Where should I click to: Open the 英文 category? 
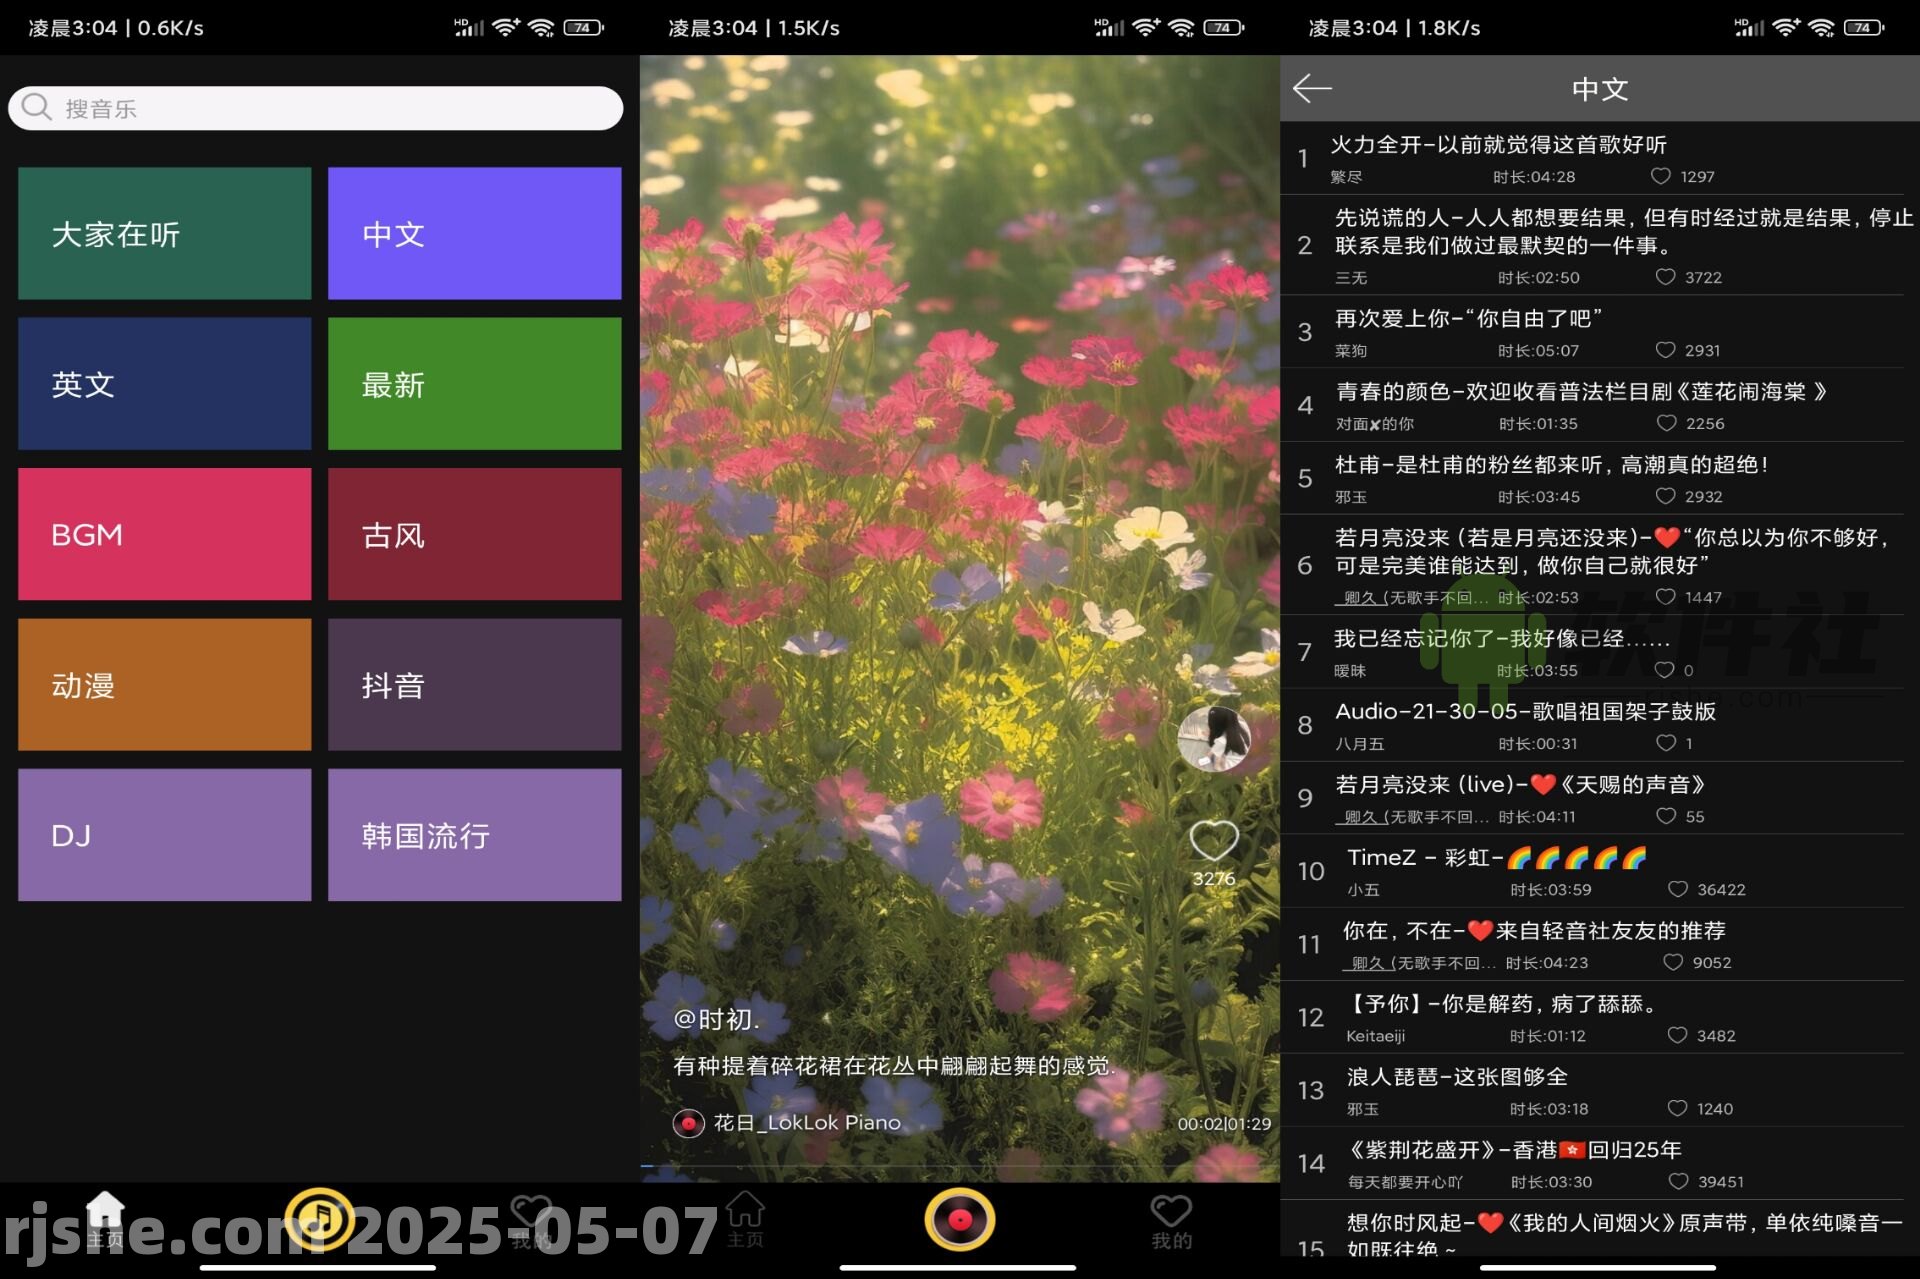163,384
